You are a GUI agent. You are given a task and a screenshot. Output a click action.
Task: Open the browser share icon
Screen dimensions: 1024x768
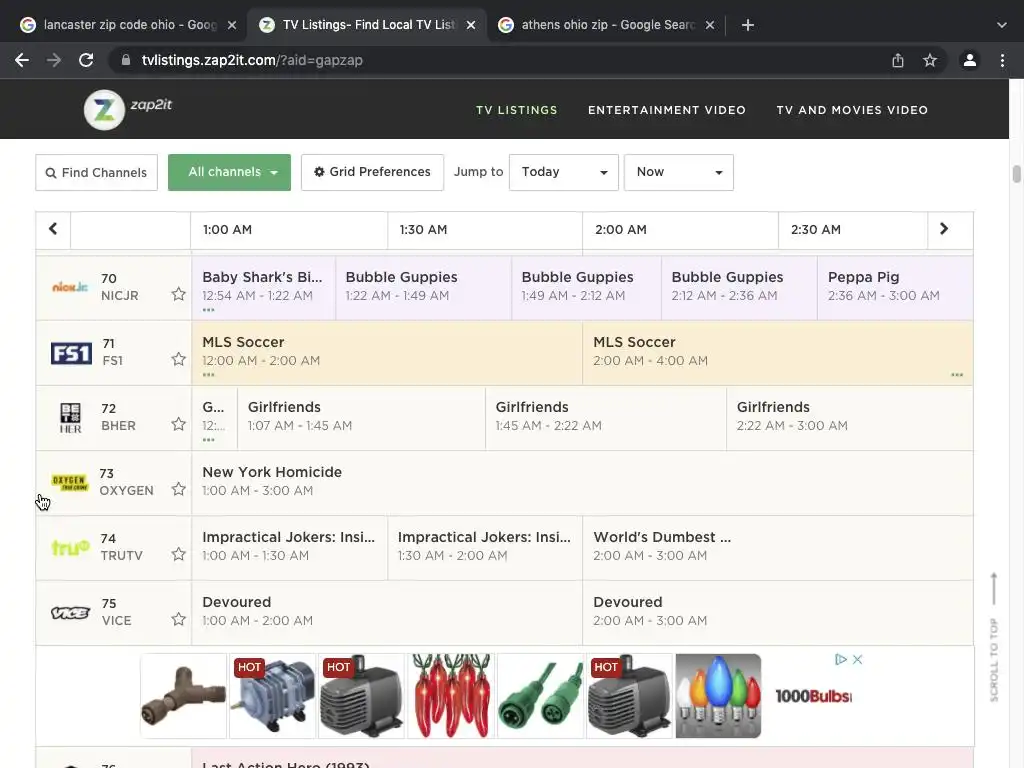point(898,60)
